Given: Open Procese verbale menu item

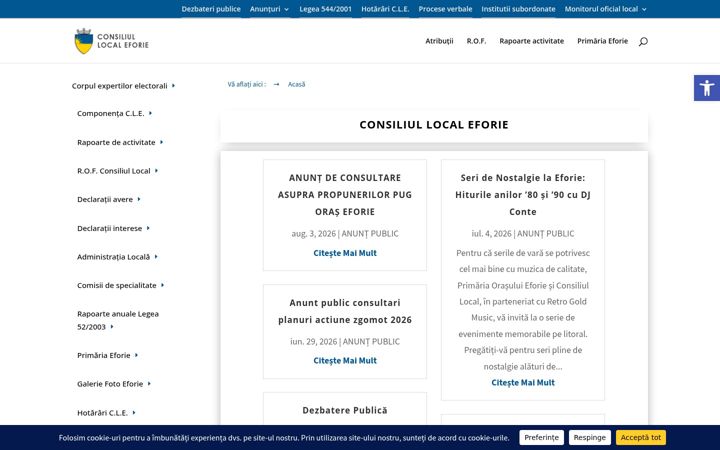Looking at the screenshot, I should (x=445, y=9).
